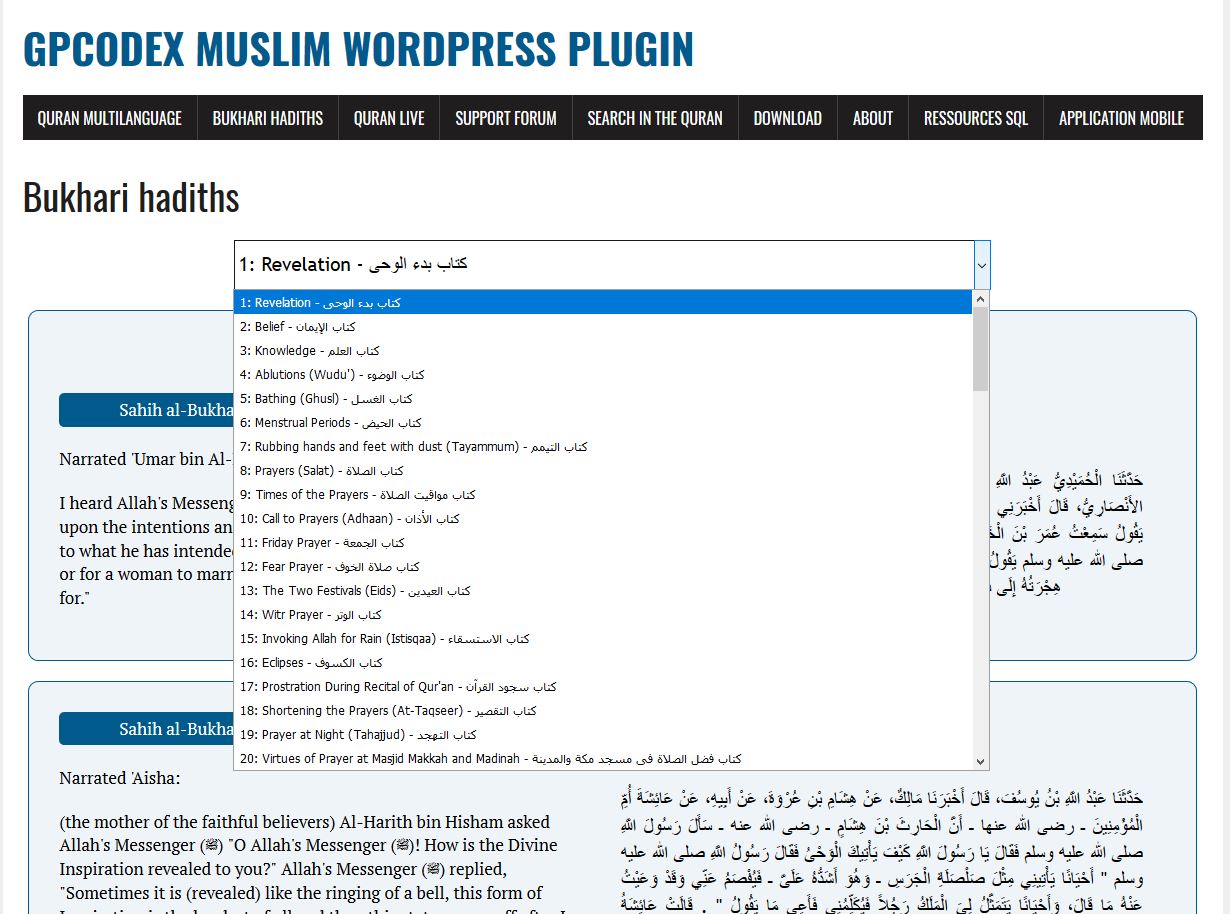Select option 7: Rubbing hands and feet with dust (Tayammum)
The image size is (1230, 914).
coord(603,446)
